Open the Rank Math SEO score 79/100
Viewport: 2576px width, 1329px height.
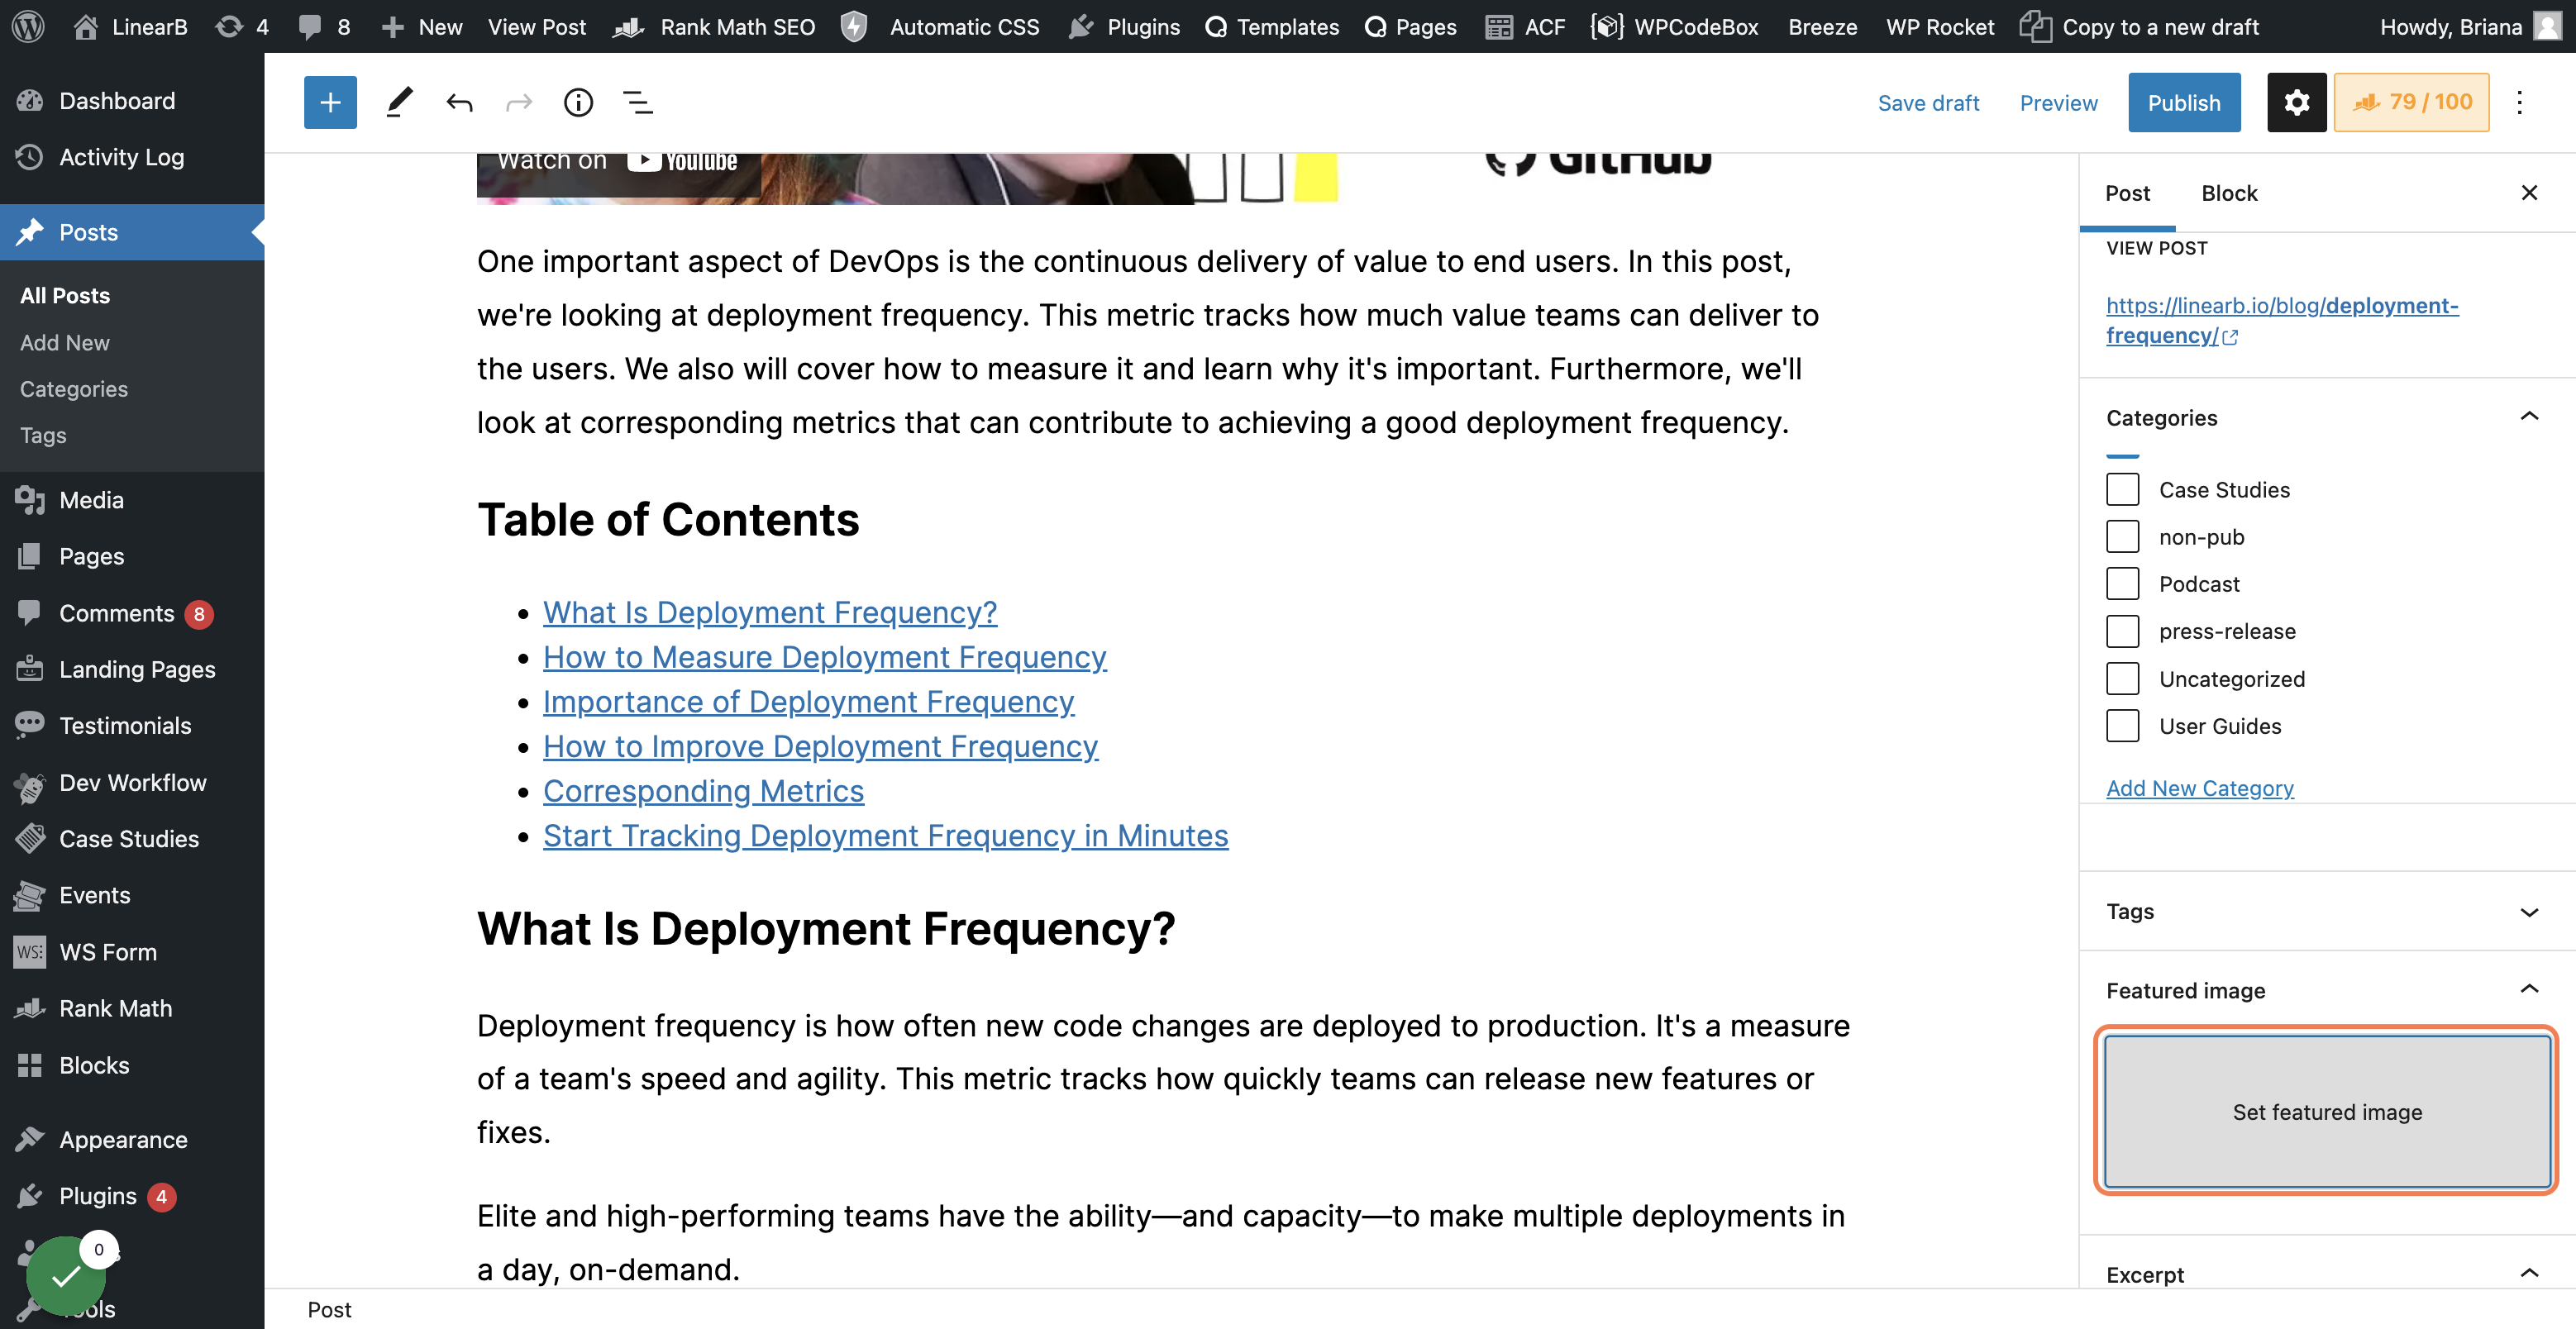[2411, 102]
